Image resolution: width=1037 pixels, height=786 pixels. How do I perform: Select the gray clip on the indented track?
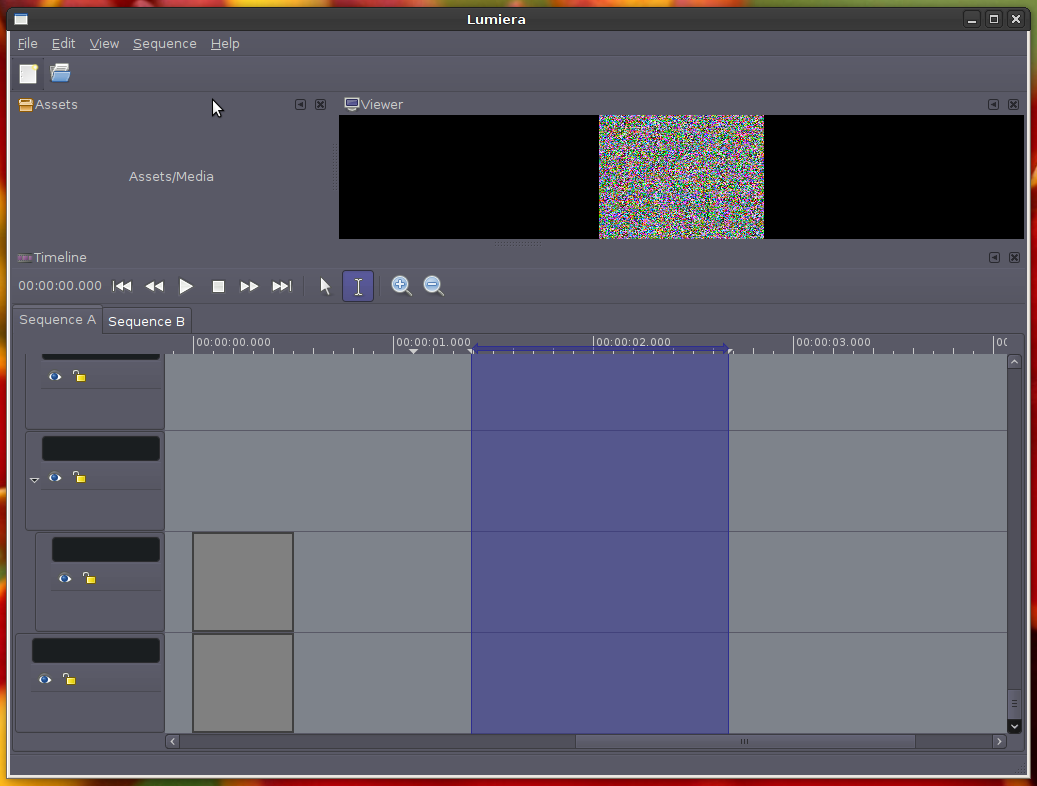[243, 582]
